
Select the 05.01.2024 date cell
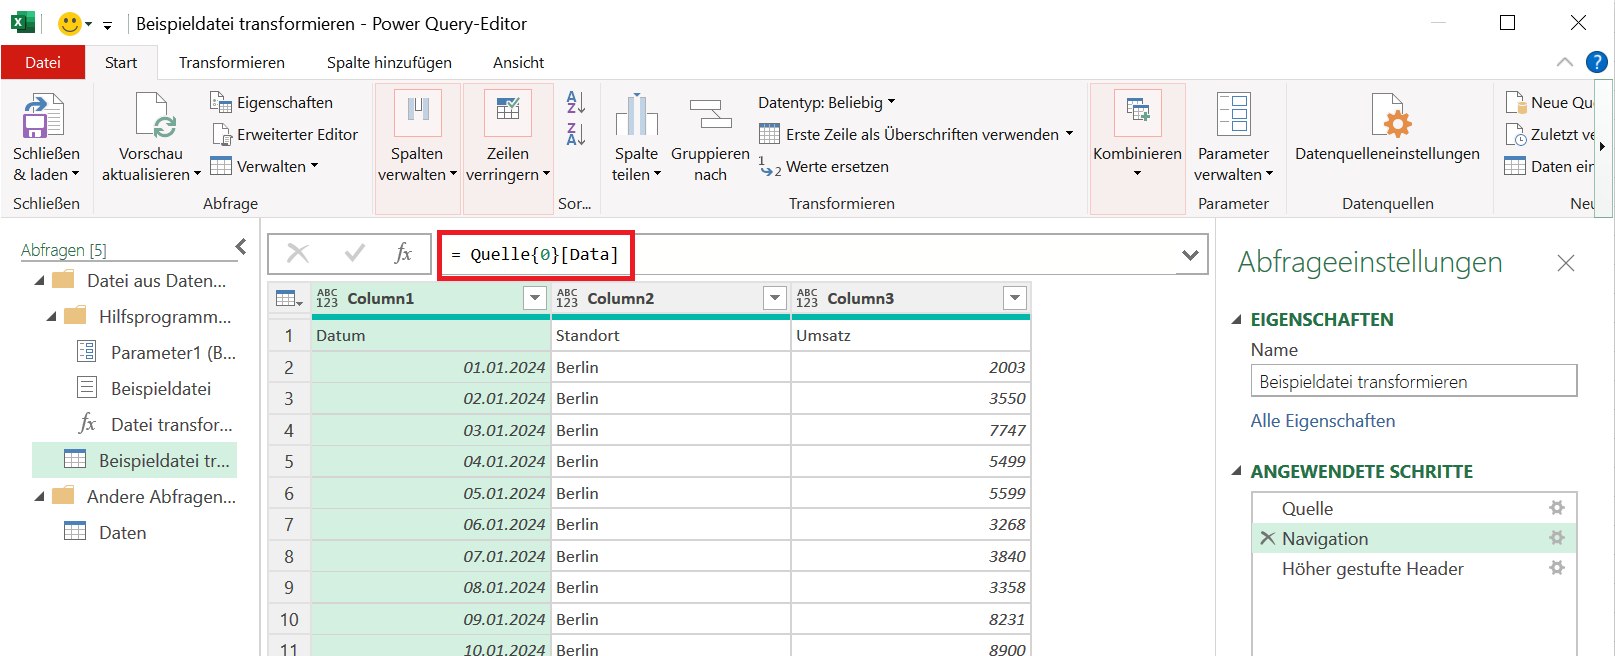coord(431,493)
